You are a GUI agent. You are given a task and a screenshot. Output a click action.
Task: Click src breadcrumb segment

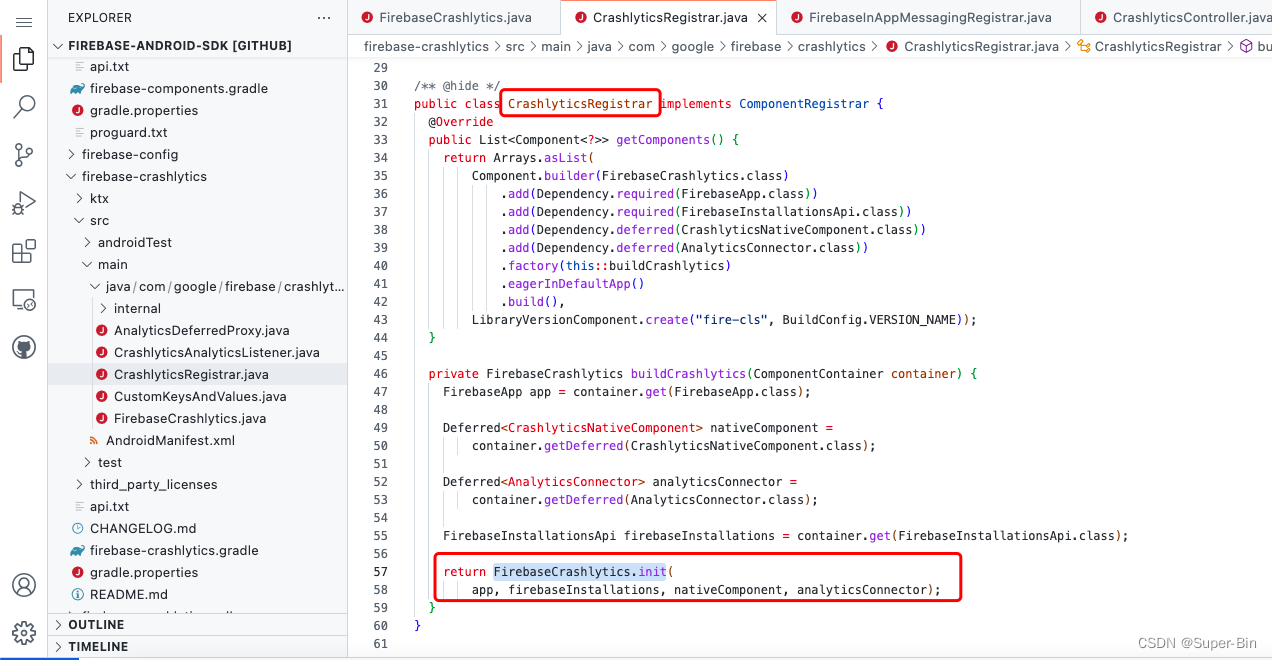[x=515, y=46]
